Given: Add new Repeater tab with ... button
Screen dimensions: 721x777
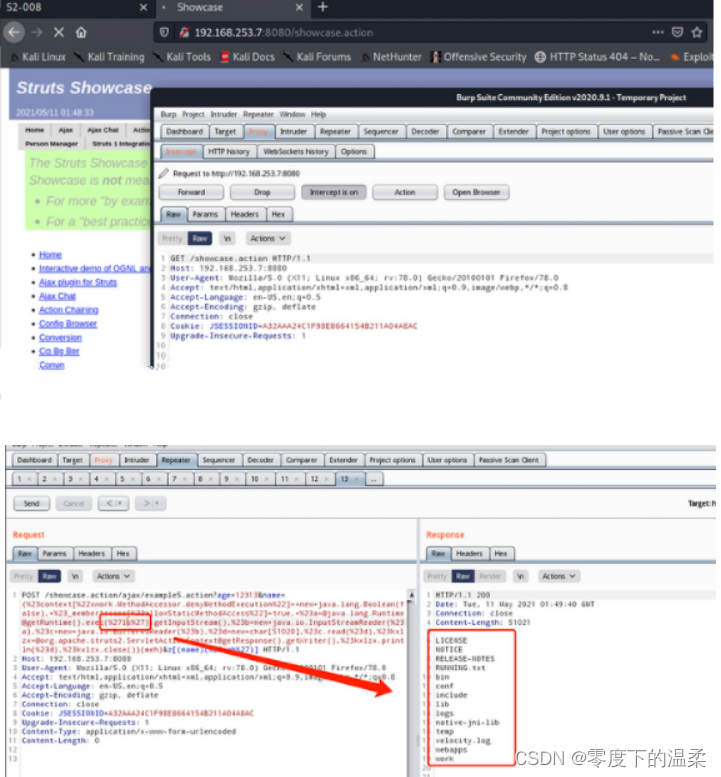Looking at the screenshot, I should (x=374, y=479).
